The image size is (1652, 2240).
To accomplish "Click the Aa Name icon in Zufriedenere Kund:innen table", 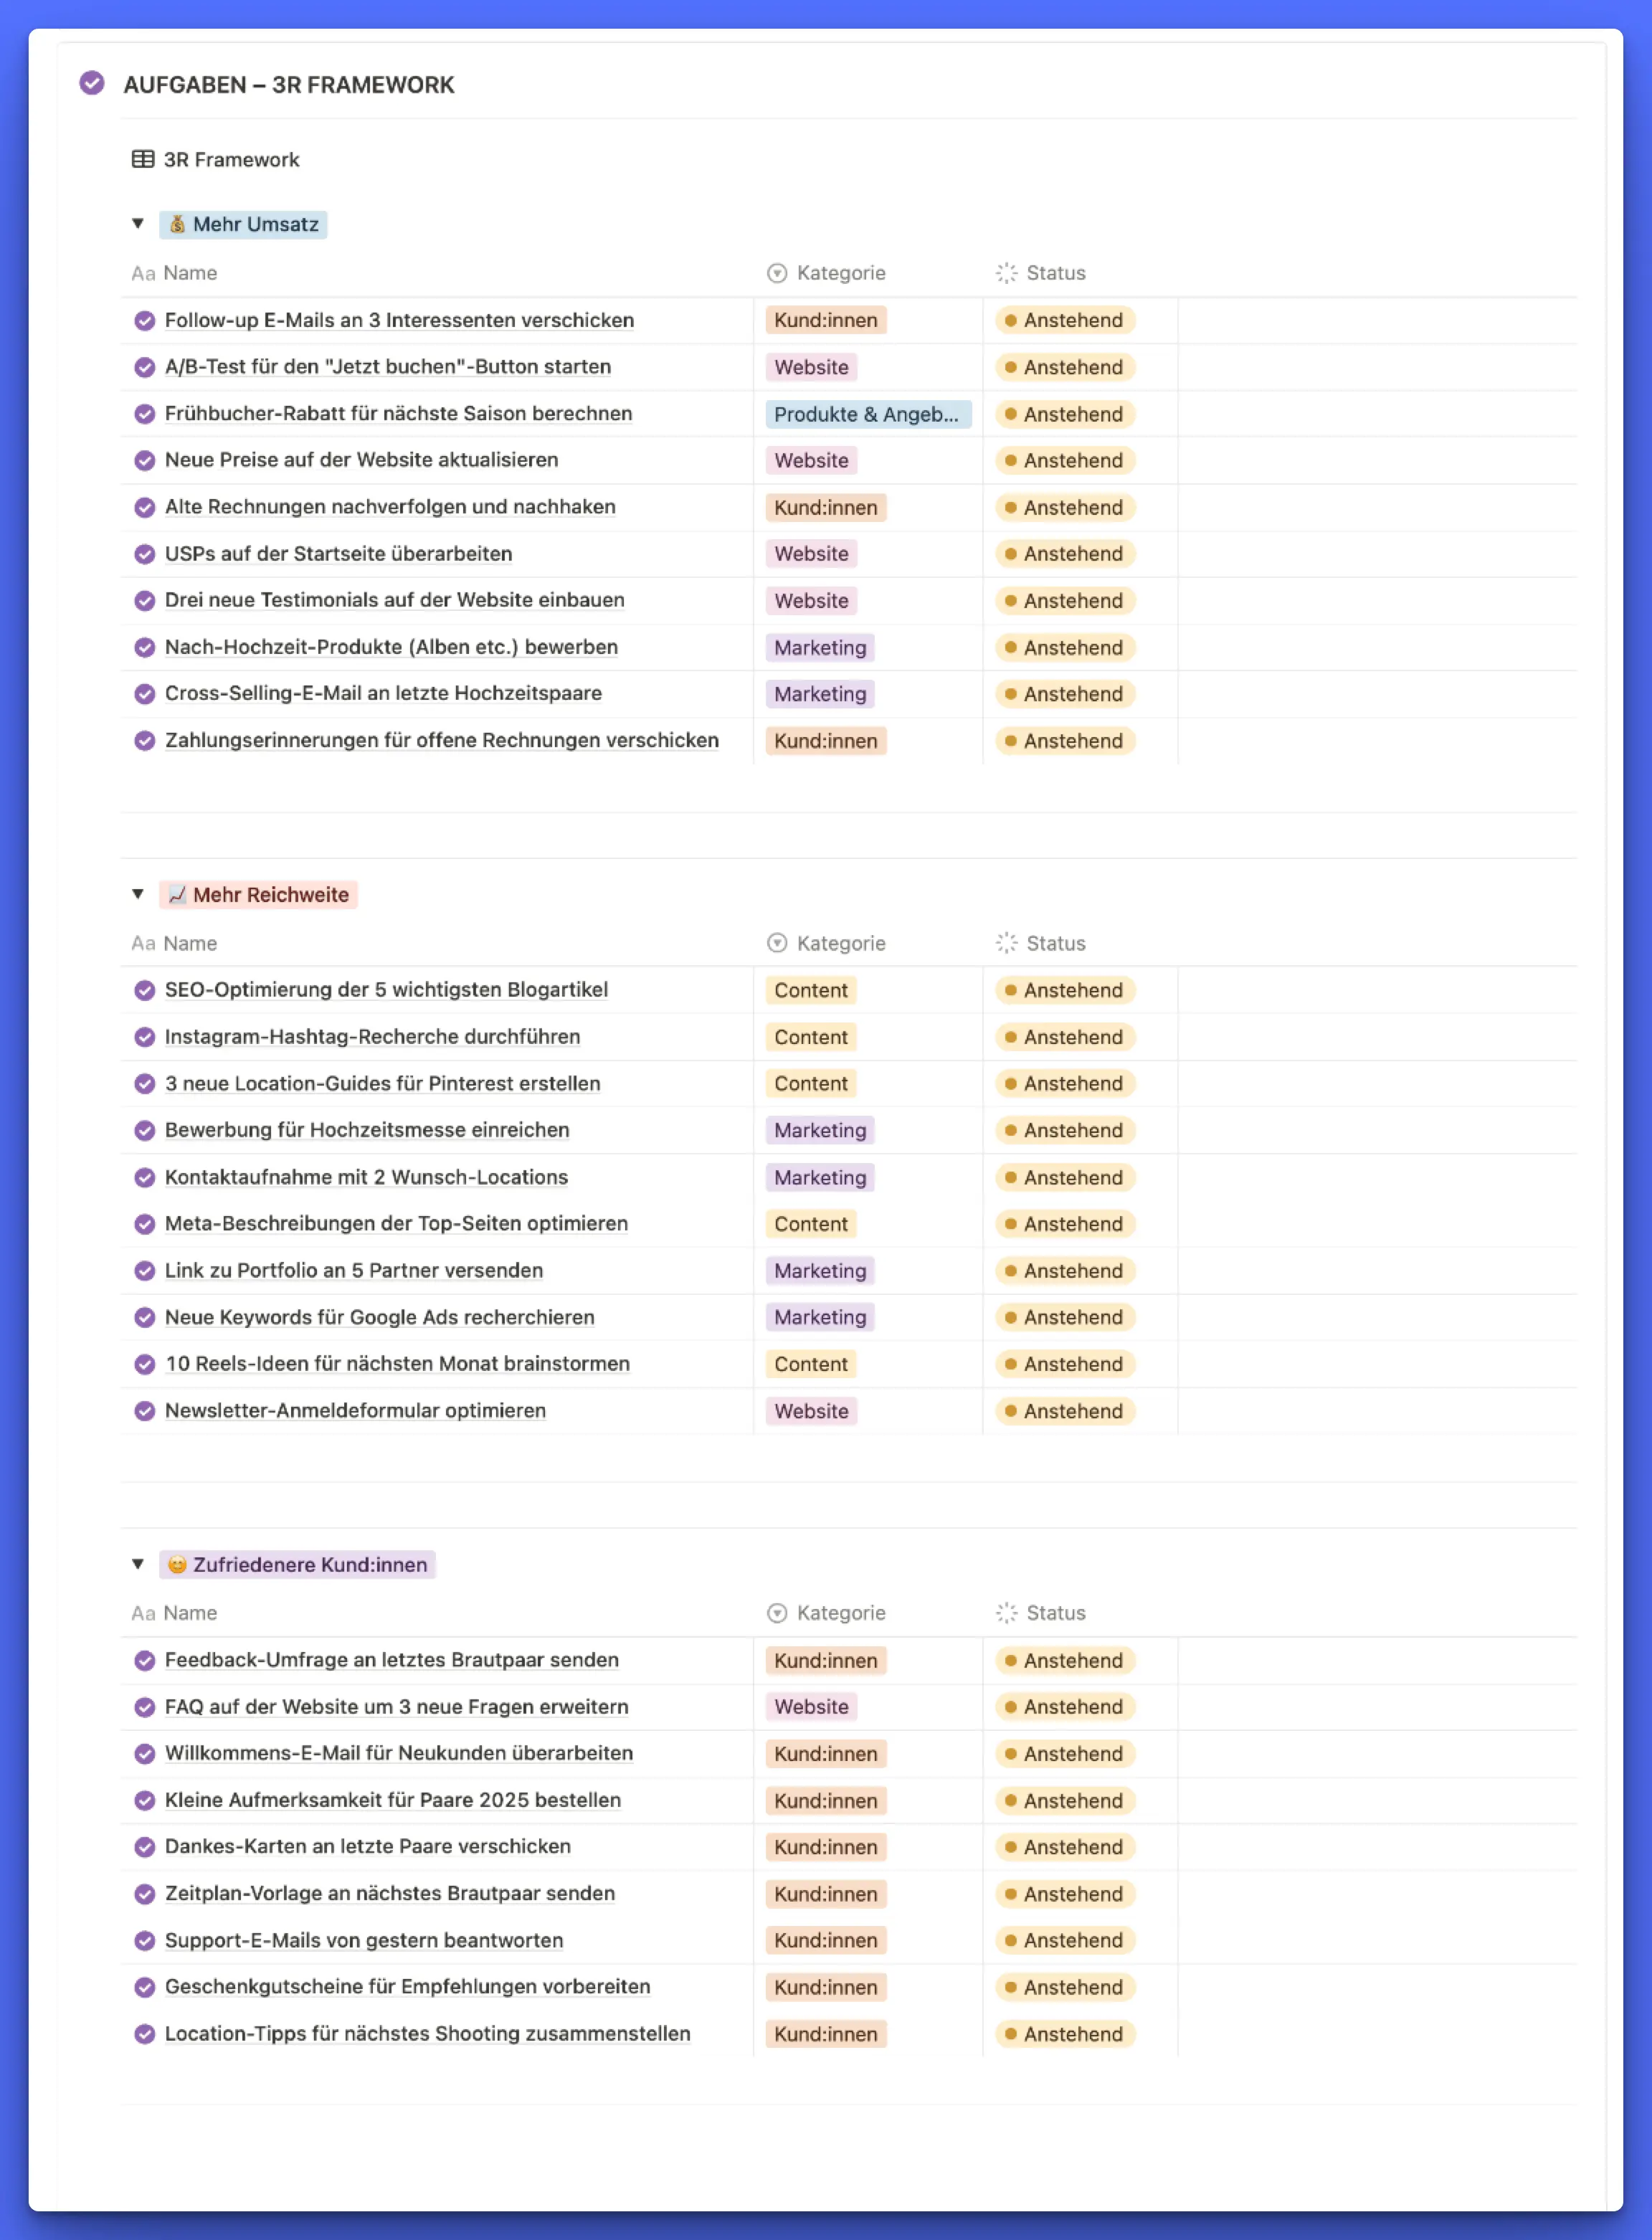I will pyautogui.click(x=143, y=1613).
